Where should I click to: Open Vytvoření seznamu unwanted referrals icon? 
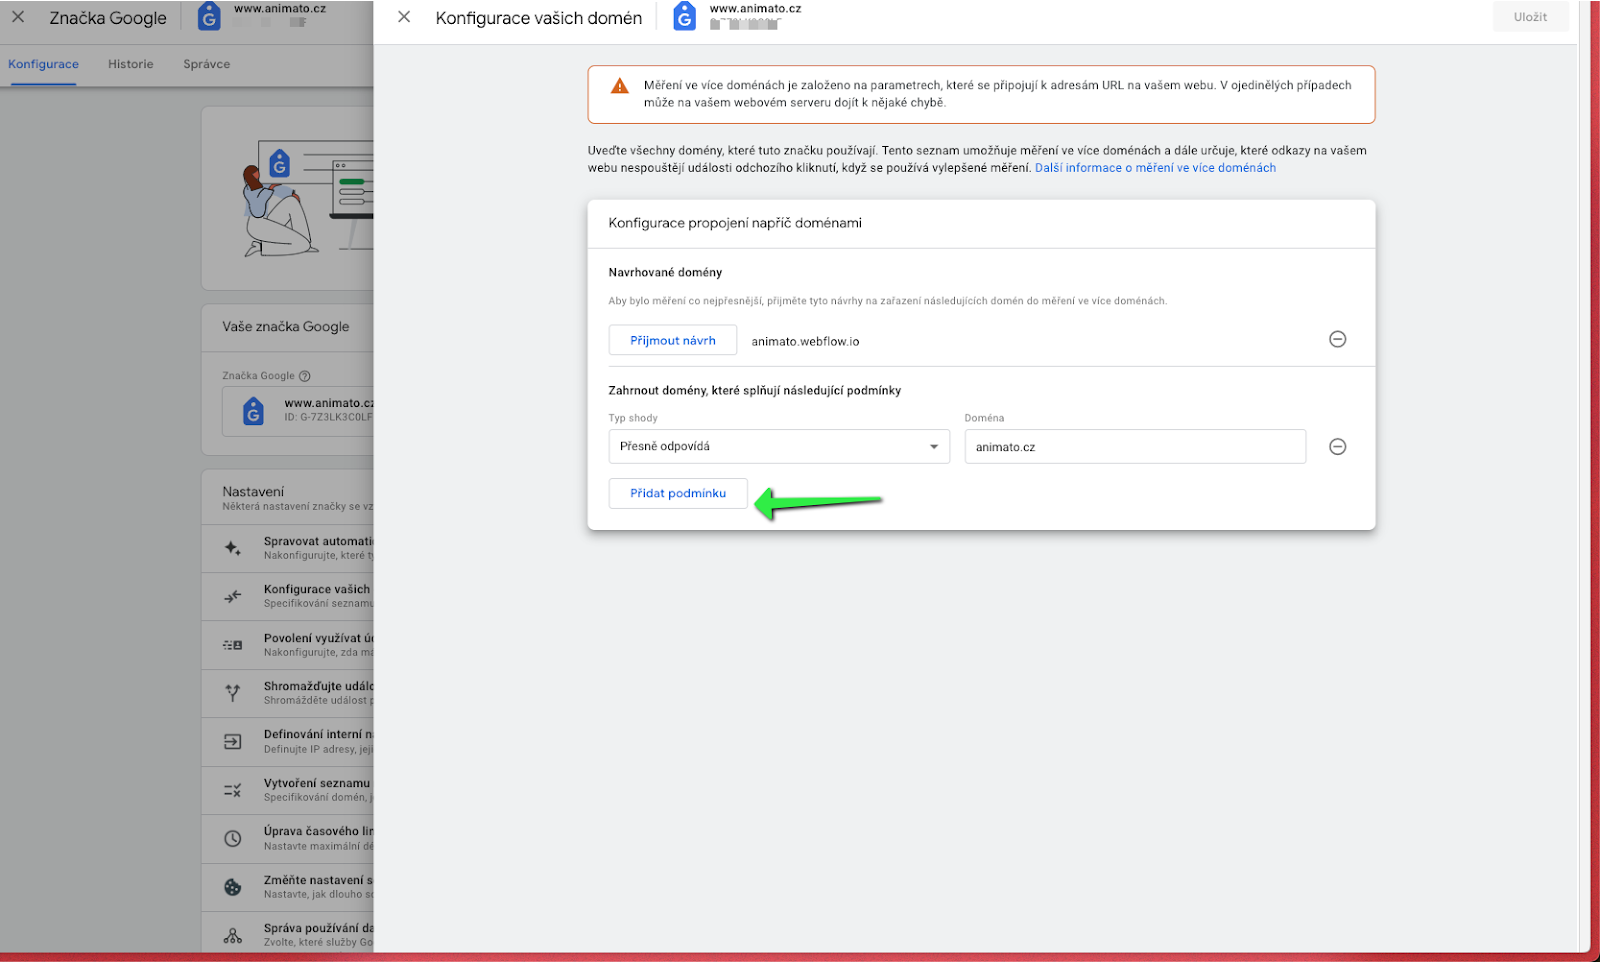click(x=233, y=790)
